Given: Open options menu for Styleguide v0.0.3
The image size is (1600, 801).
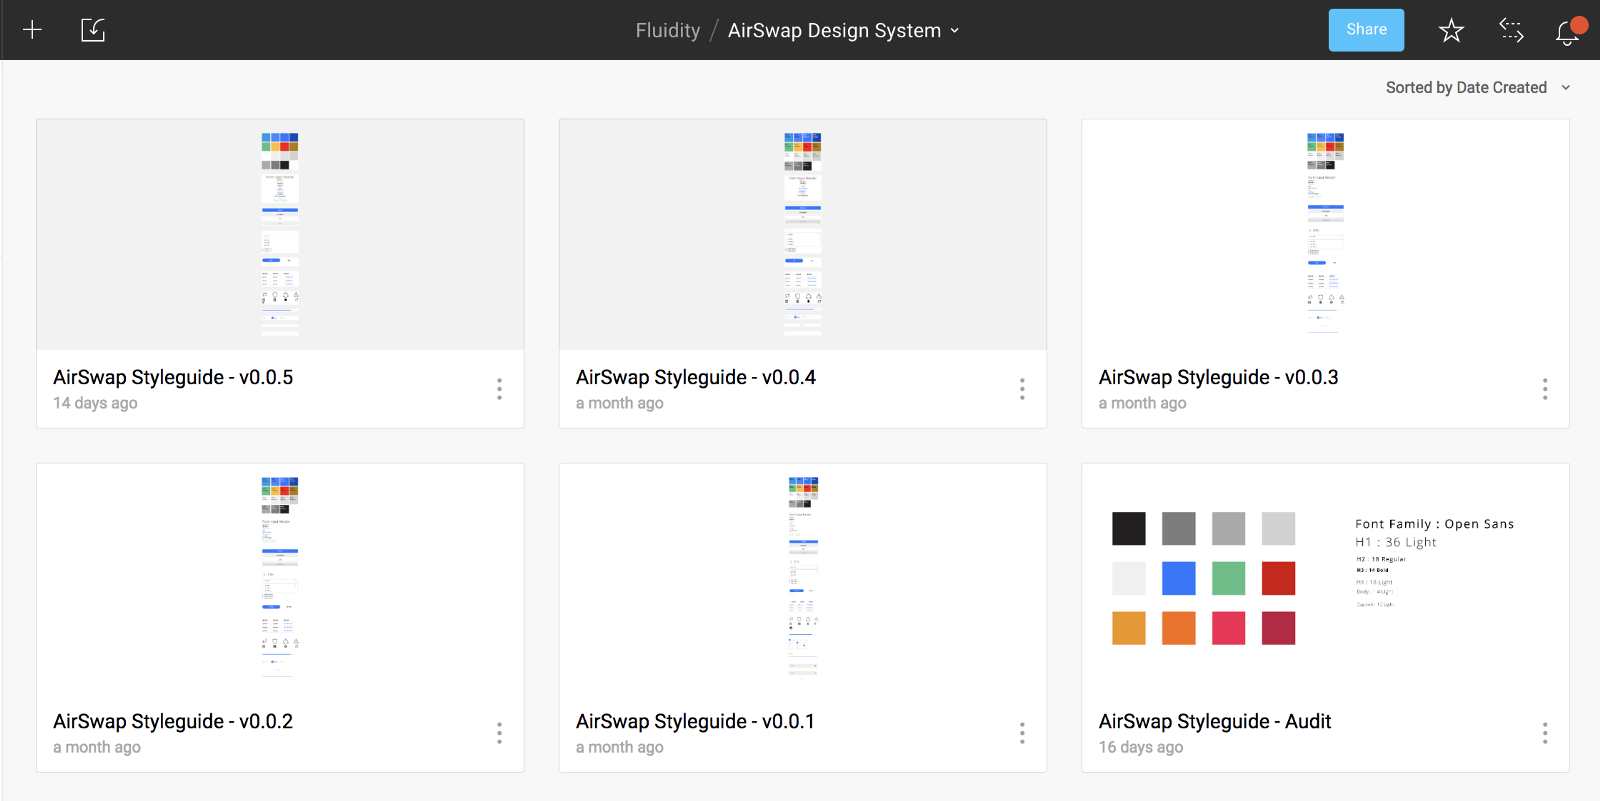Looking at the screenshot, I should pyautogui.click(x=1545, y=389).
